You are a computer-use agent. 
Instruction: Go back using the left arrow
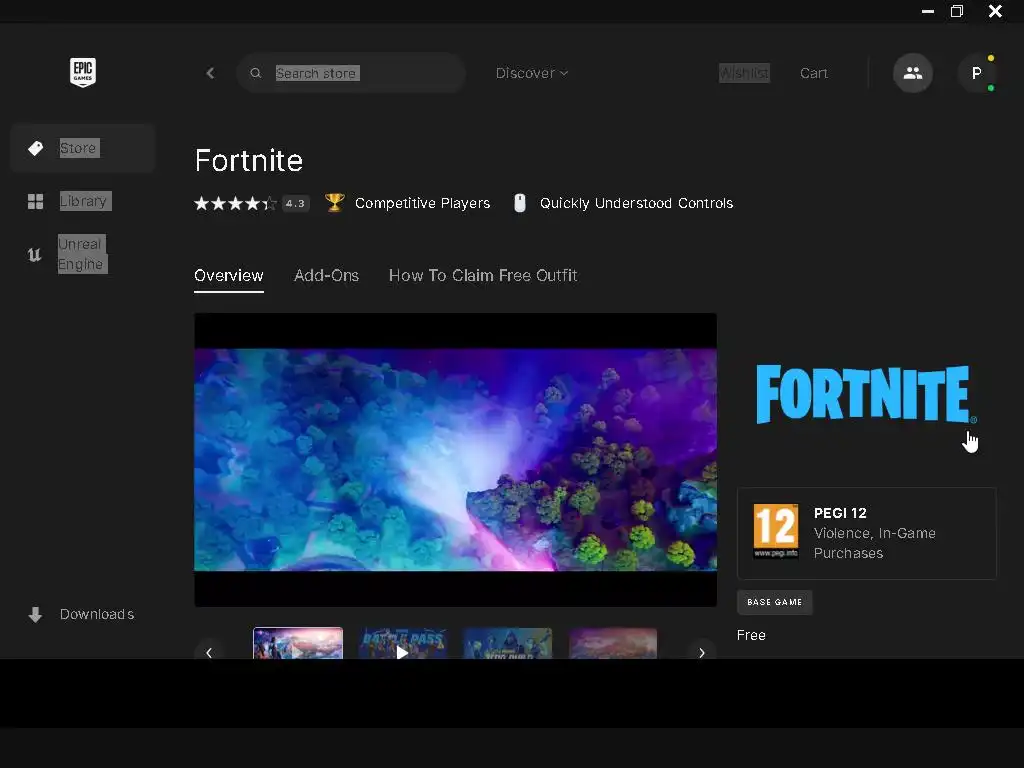point(210,73)
